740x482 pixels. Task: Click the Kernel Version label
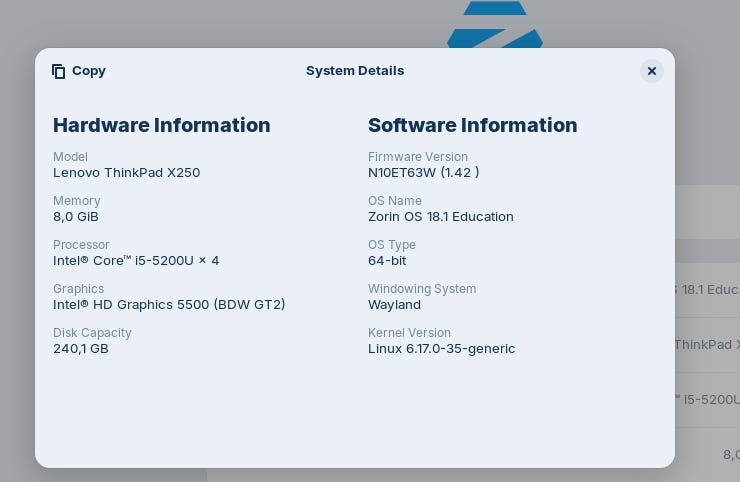pyautogui.click(x=409, y=333)
